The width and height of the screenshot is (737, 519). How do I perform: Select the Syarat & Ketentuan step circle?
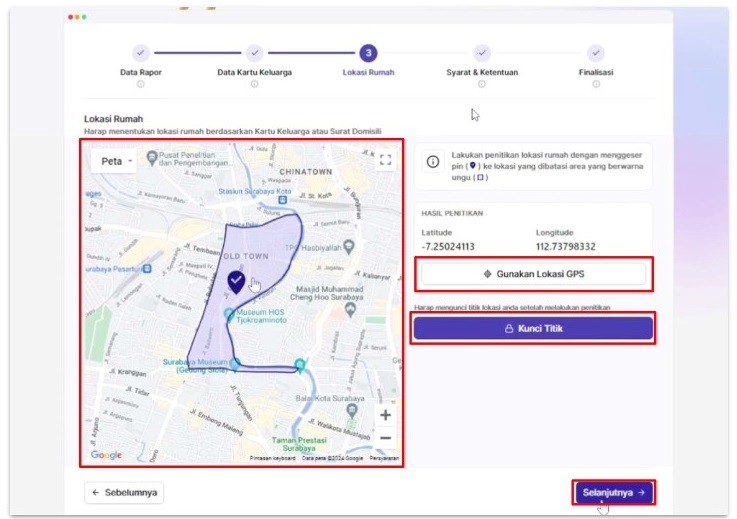coord(482,53)
